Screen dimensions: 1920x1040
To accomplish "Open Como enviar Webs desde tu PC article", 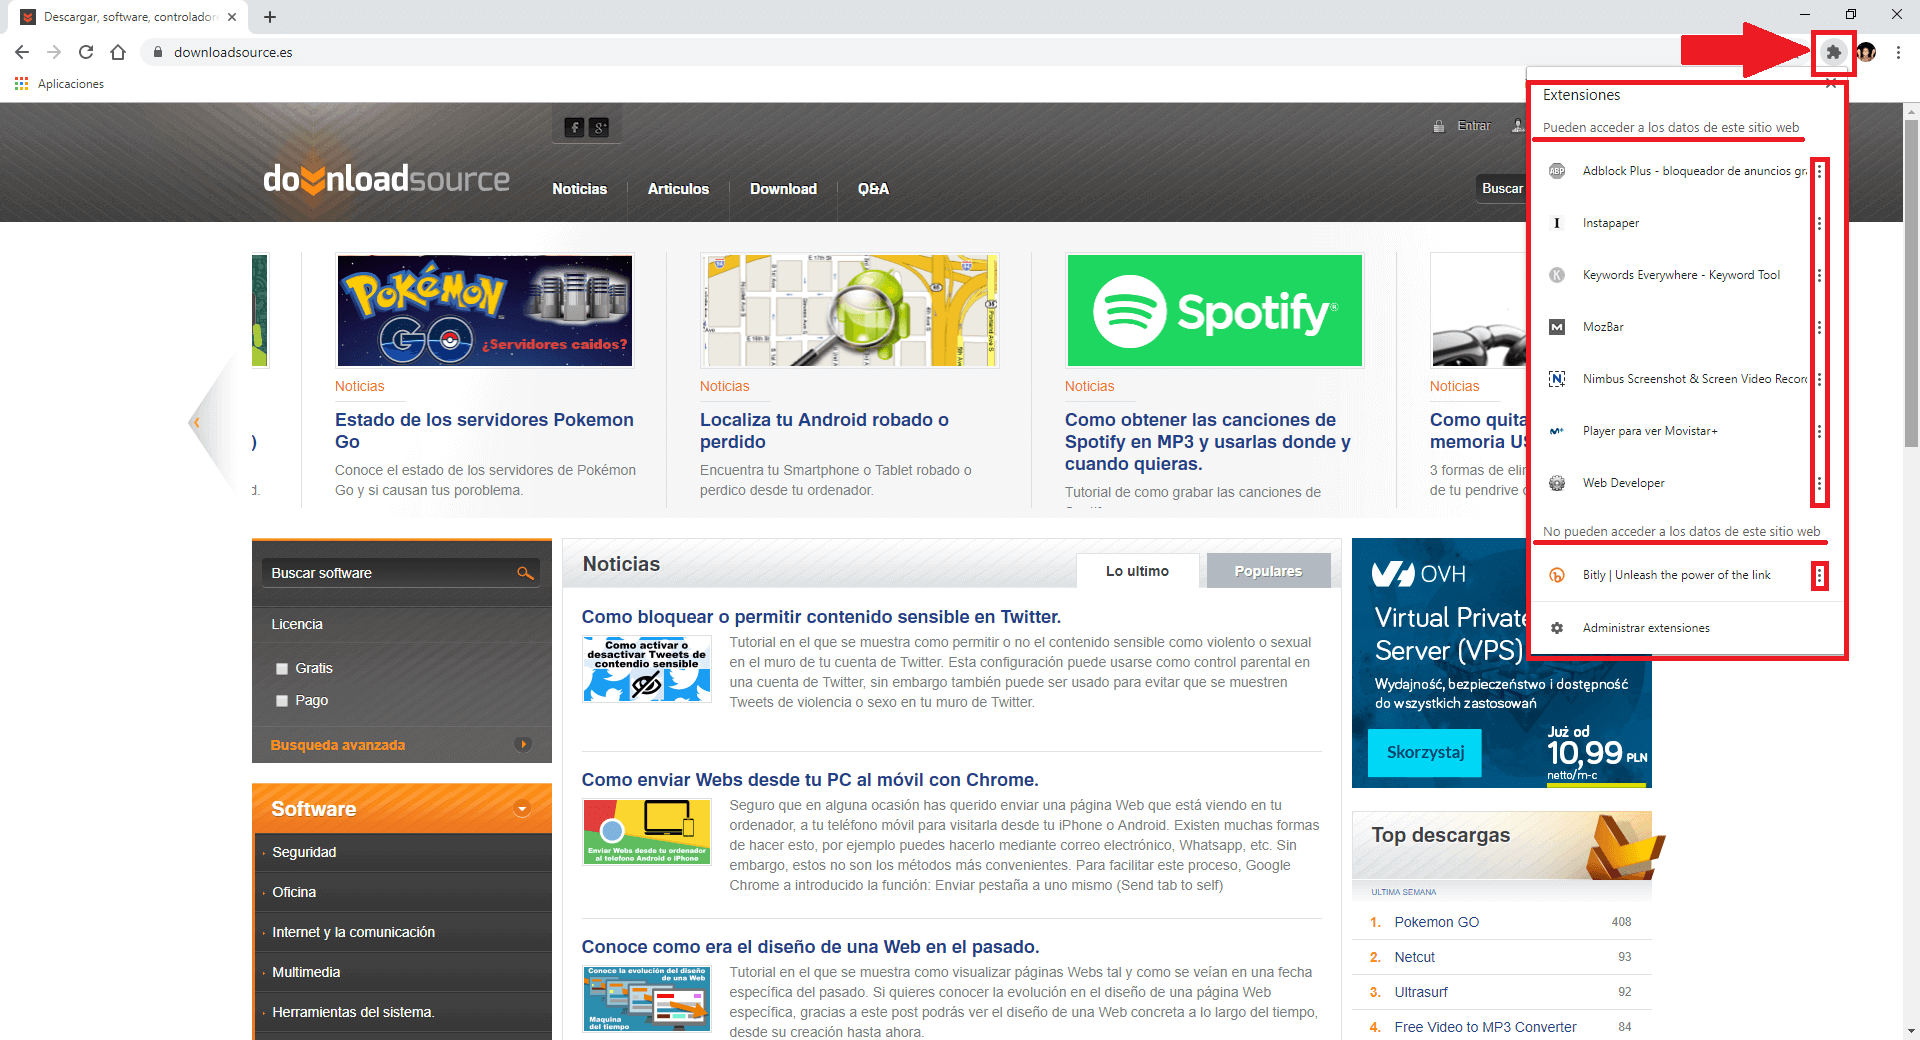I will (x=810, y=780).
